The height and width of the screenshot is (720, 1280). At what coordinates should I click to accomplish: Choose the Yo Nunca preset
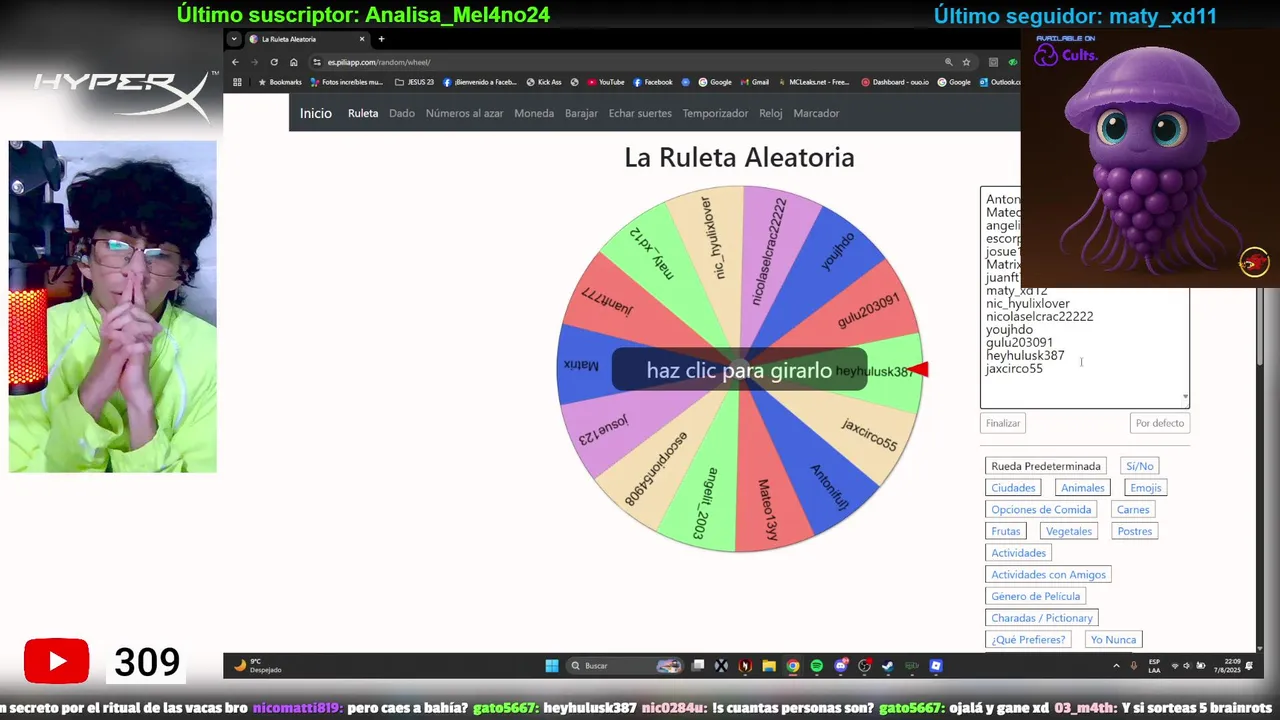pyautogui.click(x=1113, y=640)
